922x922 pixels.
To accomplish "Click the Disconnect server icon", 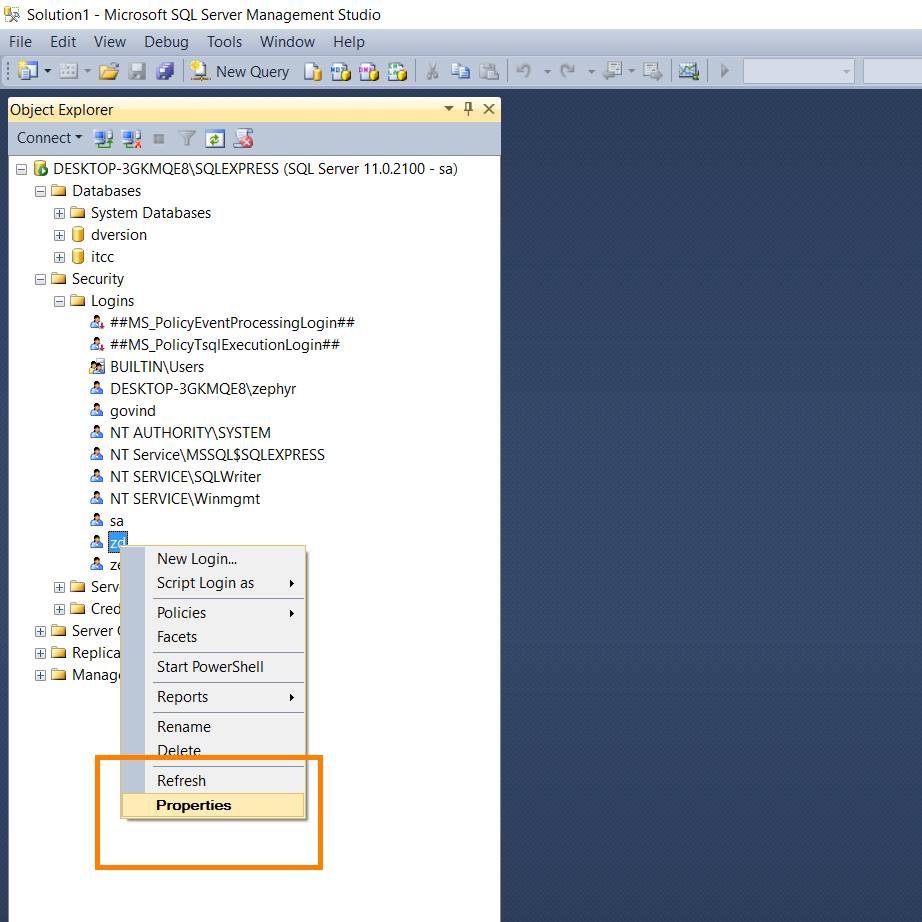I will pos(130,138).
